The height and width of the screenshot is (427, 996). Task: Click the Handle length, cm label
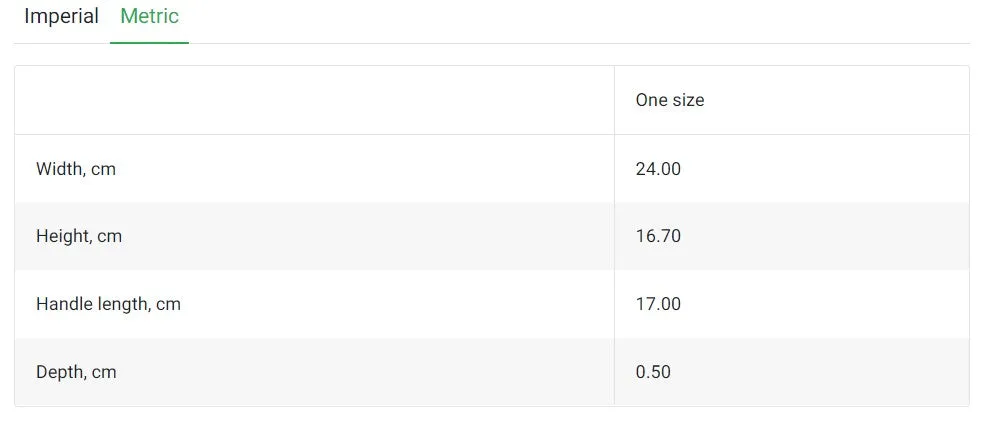(109, 304)
